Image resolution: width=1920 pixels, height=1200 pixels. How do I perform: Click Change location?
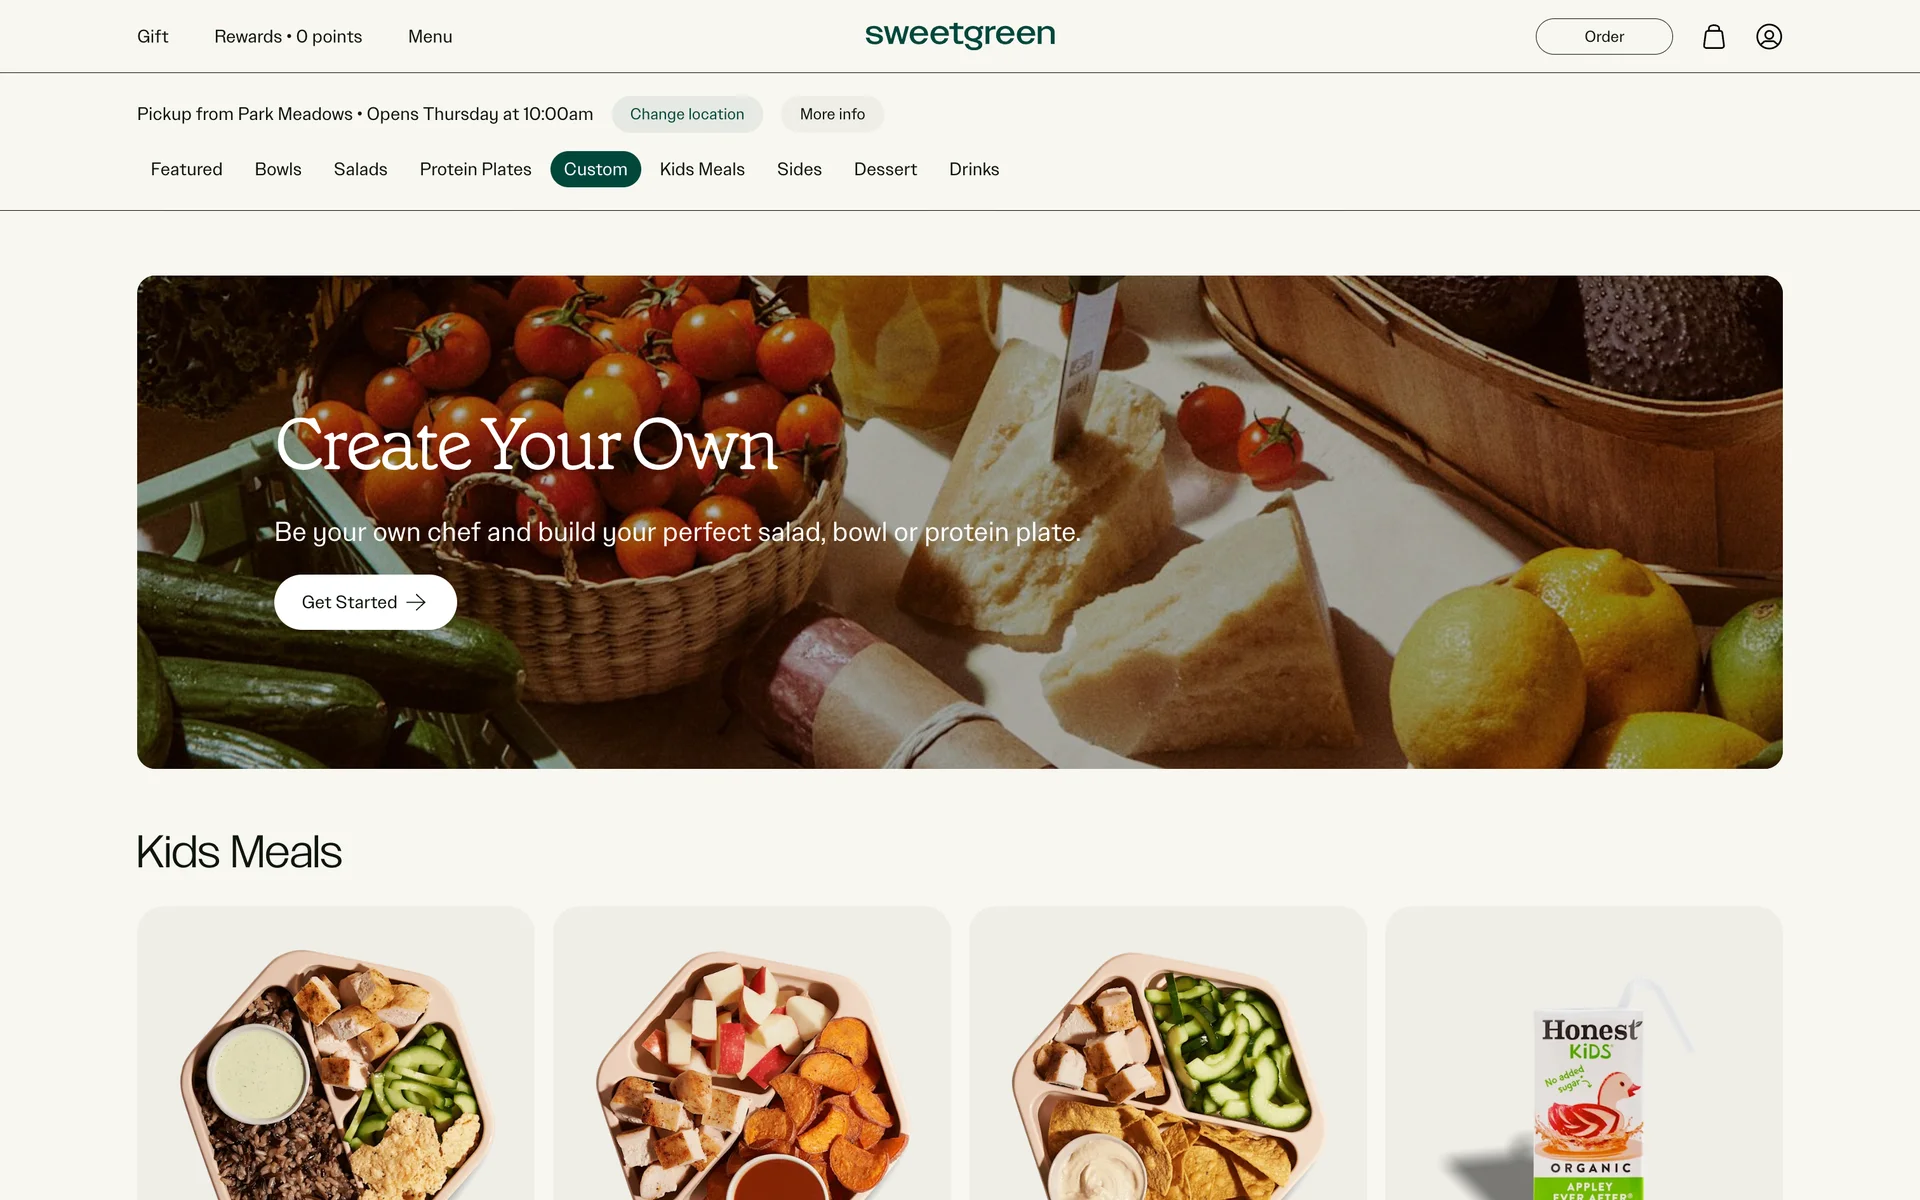[x=687, y=114]
